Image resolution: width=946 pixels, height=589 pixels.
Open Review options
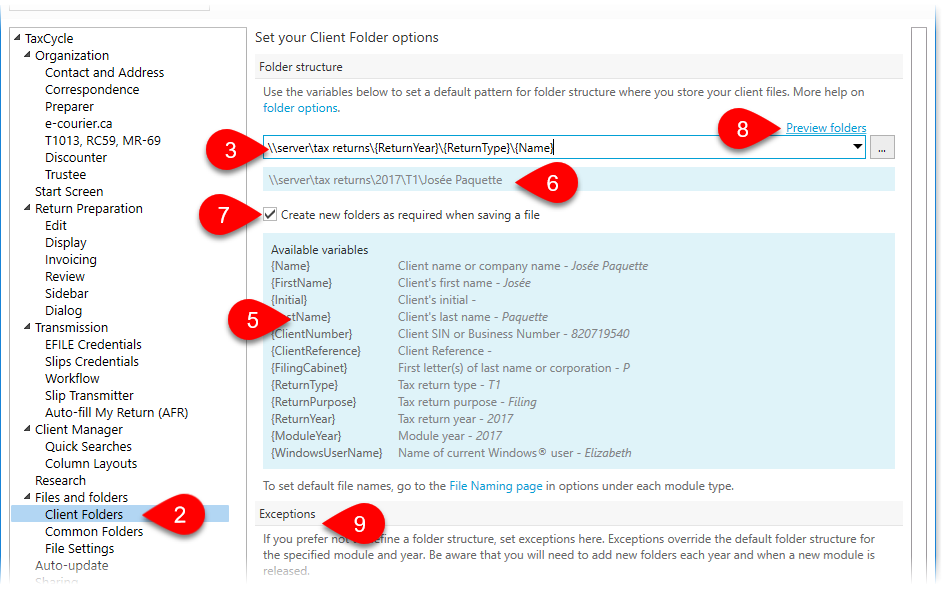(65, 276)
